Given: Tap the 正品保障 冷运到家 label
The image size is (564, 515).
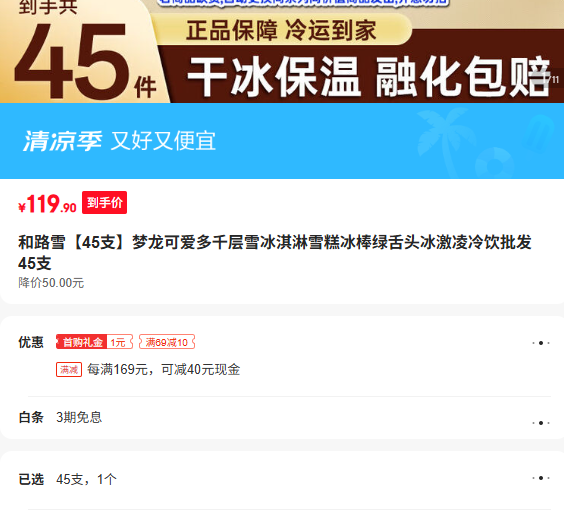Looking at the screenshot, I should click(281, 31).
